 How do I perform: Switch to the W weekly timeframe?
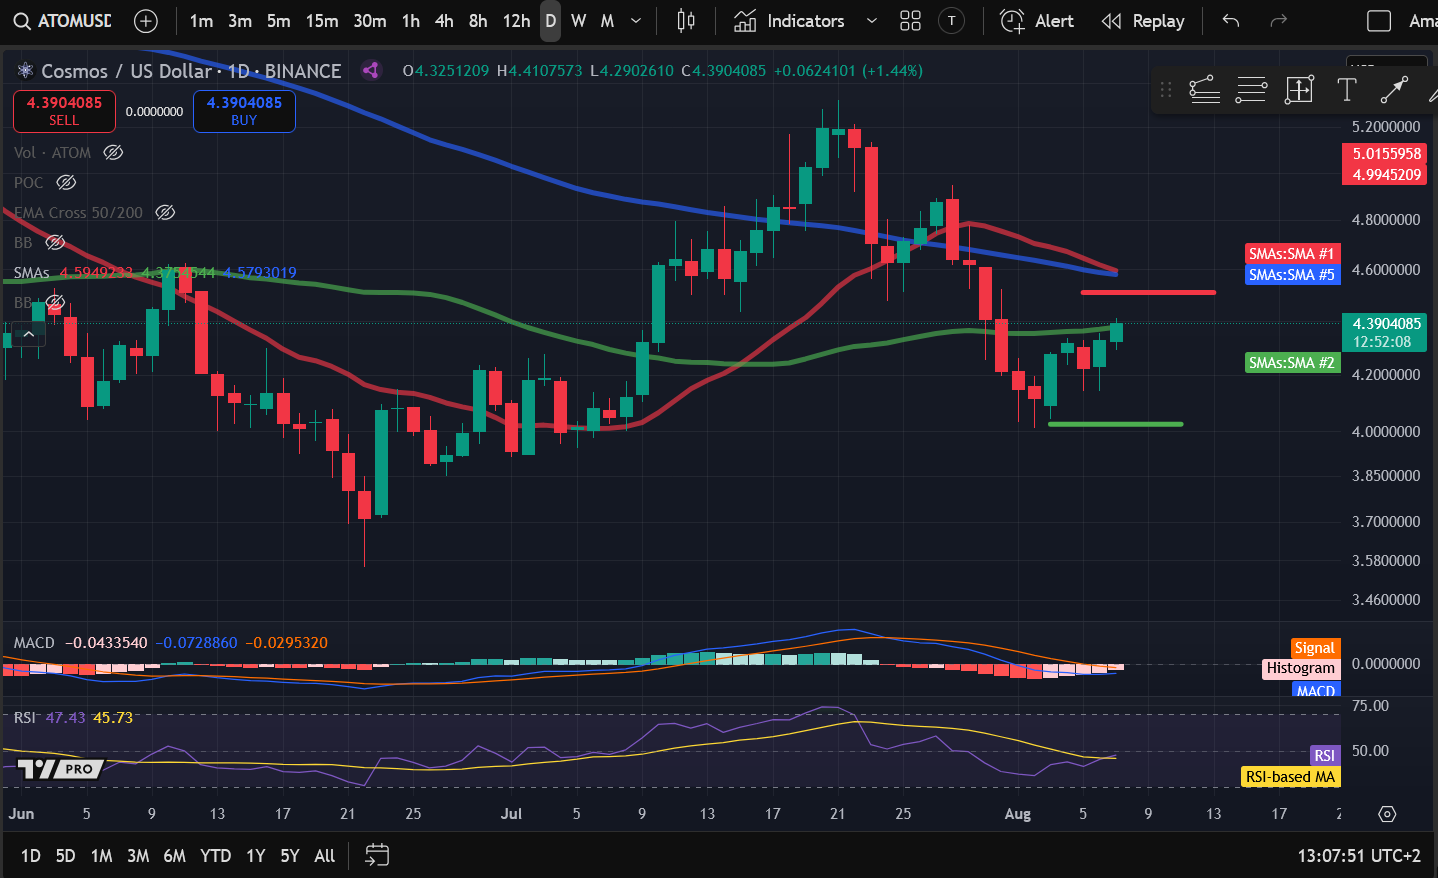(578, 21)
